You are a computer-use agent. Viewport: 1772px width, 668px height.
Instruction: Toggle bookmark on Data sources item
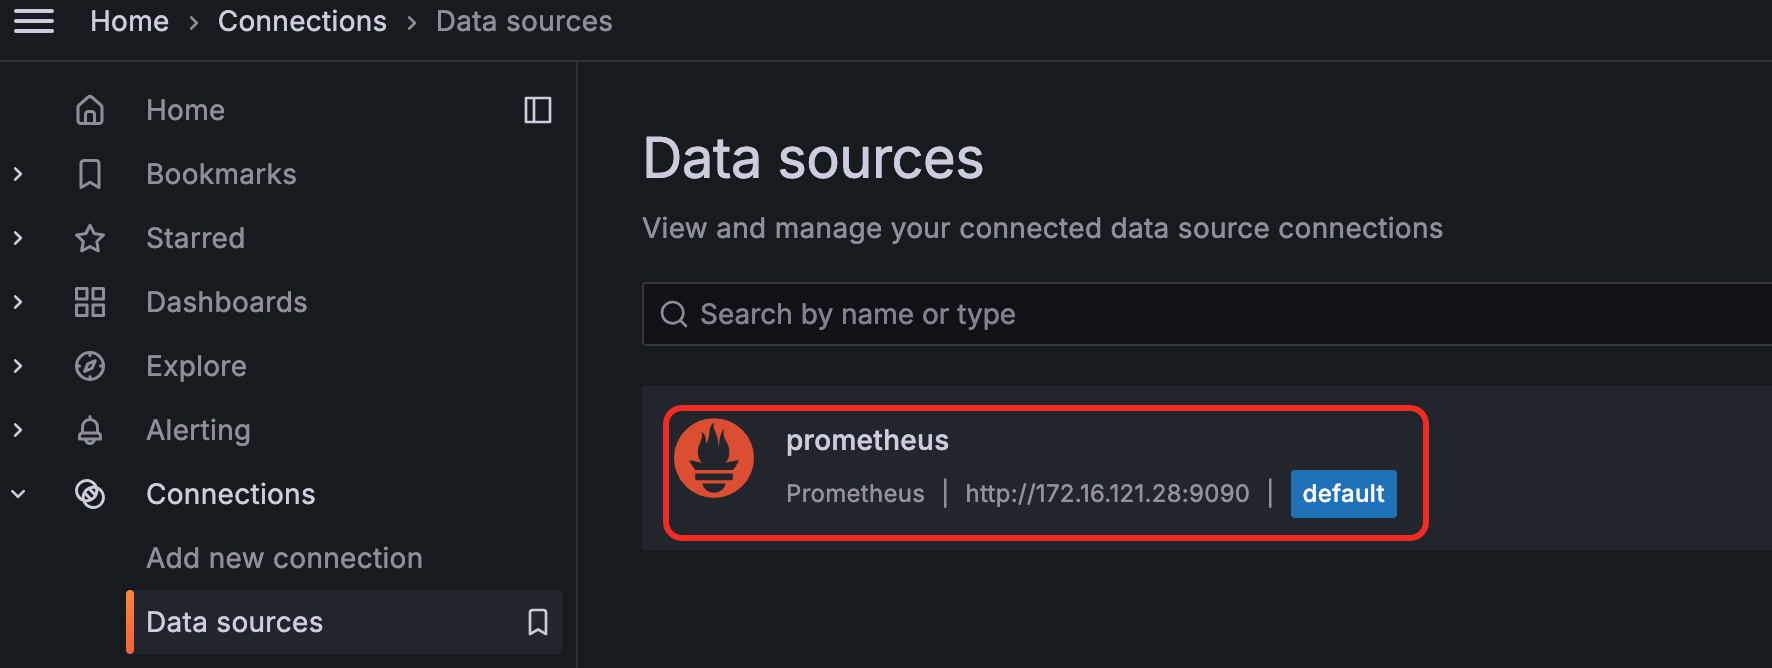pos(538,622)
